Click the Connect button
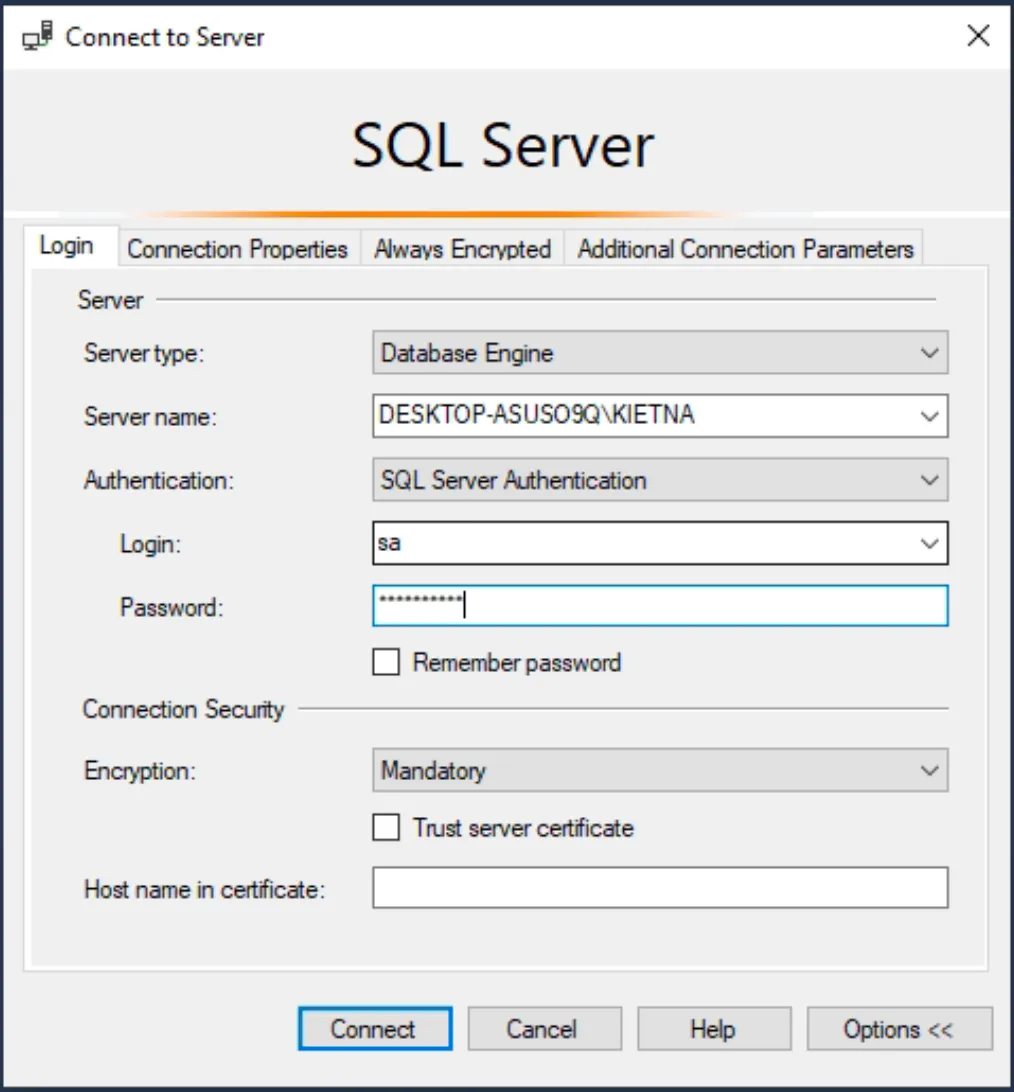The height and width of the screenshot is (1092, 1014). (375, 1029)
